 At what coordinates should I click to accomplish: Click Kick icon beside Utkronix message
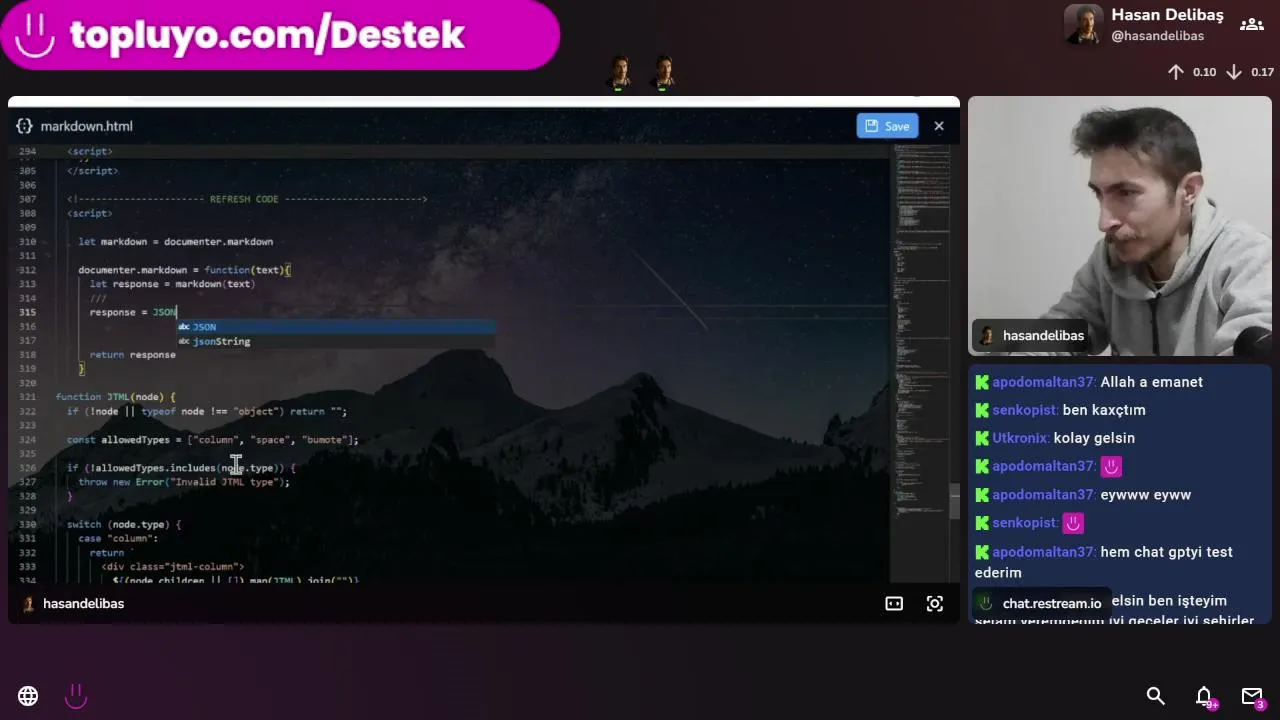coord(982,438)
